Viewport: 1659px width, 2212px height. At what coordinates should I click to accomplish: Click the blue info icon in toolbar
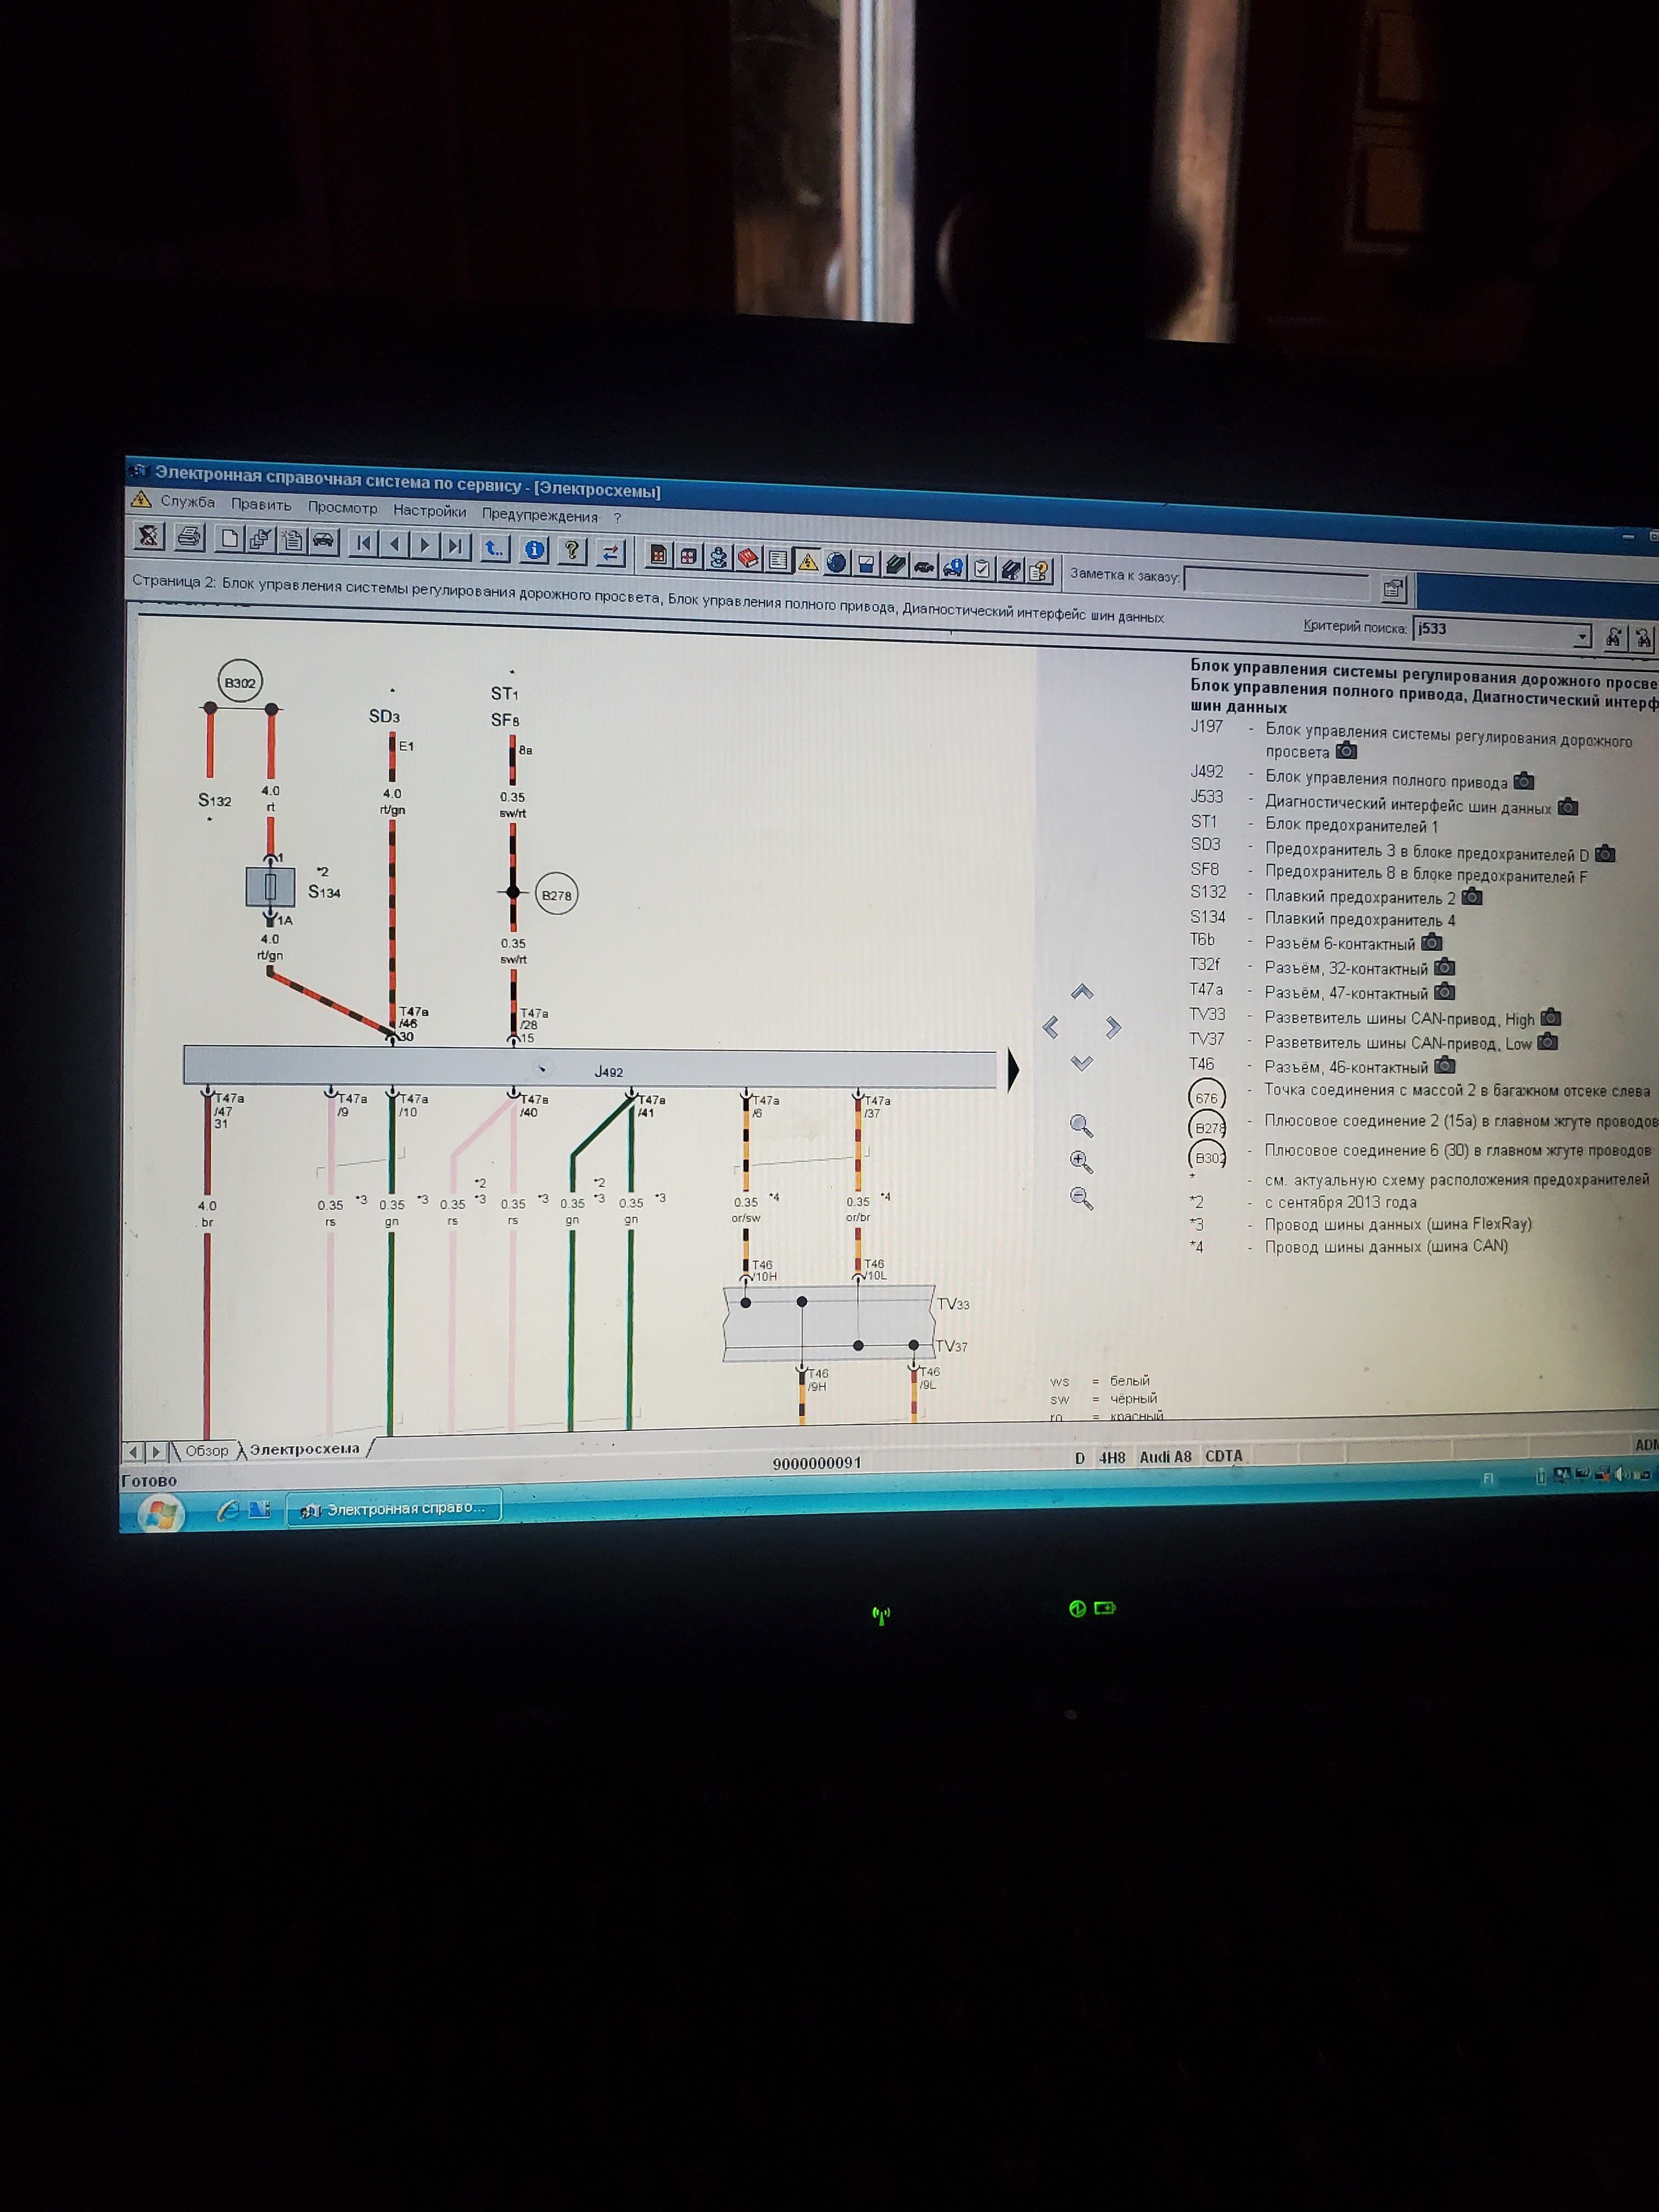(x=535, y=549)
